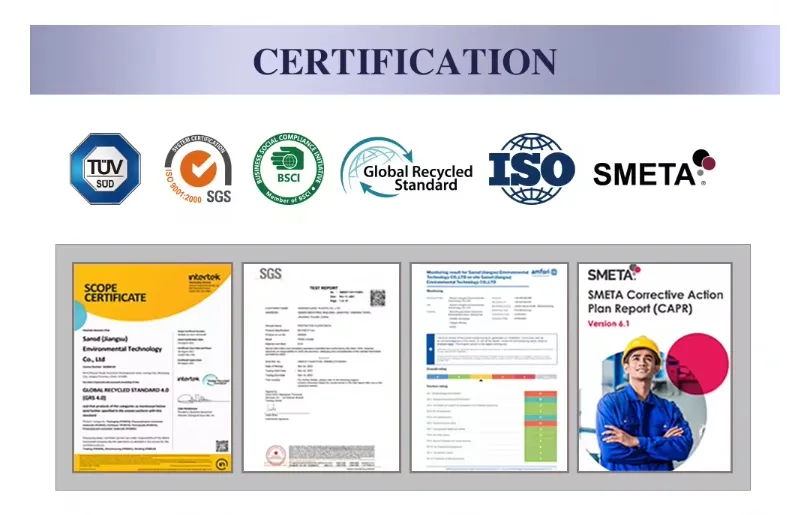Click the red stamp seal on SGS report

(x=275, y=455)
